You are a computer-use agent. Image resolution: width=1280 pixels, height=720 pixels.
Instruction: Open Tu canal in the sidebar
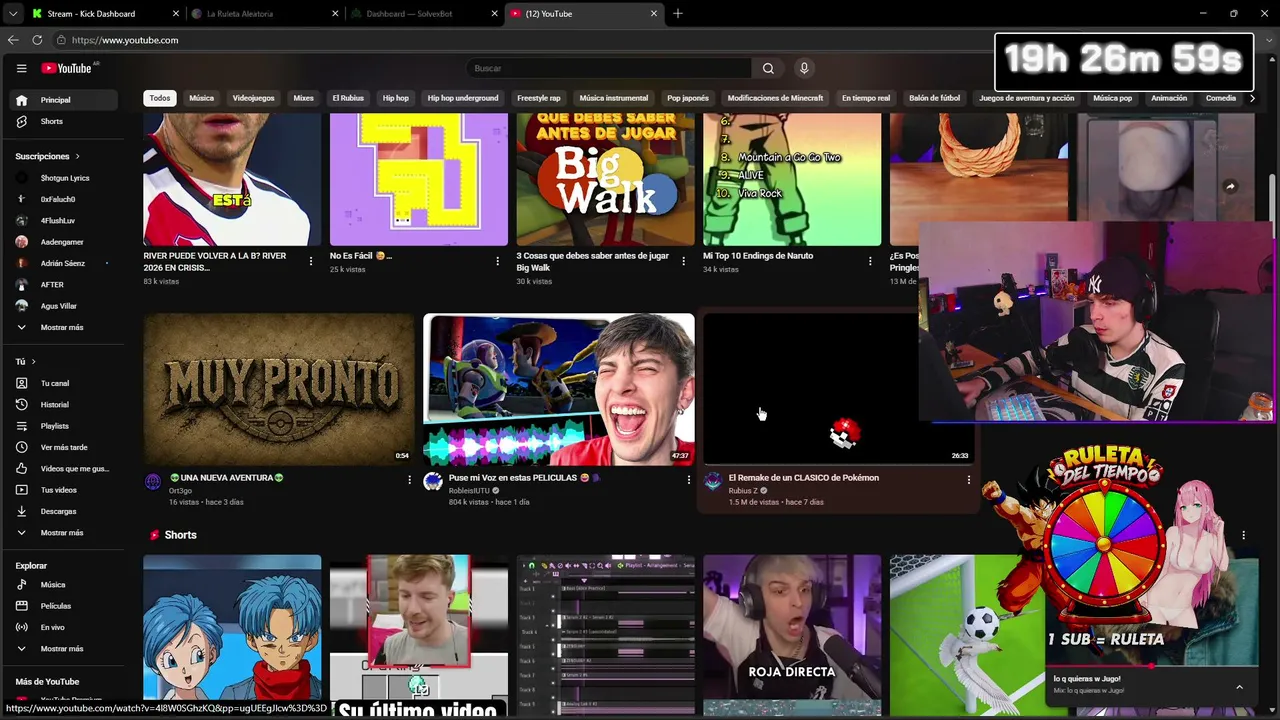62,383
